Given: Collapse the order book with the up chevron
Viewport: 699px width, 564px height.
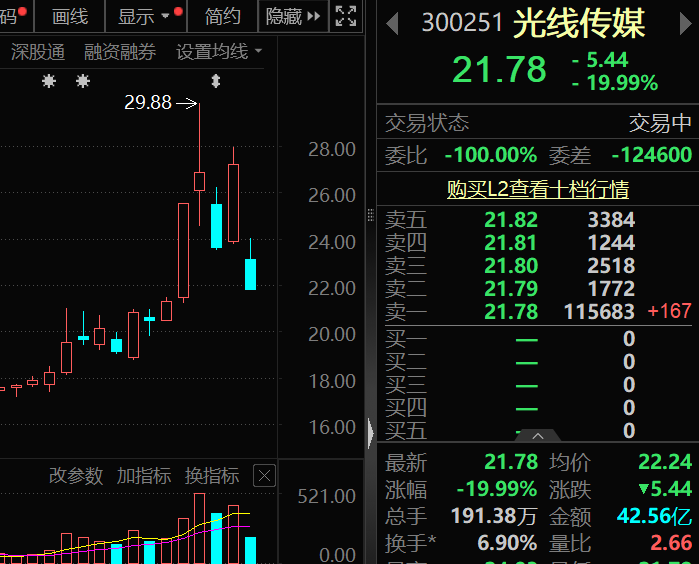Looking at the screenshot, I should [x=537, y=436].
